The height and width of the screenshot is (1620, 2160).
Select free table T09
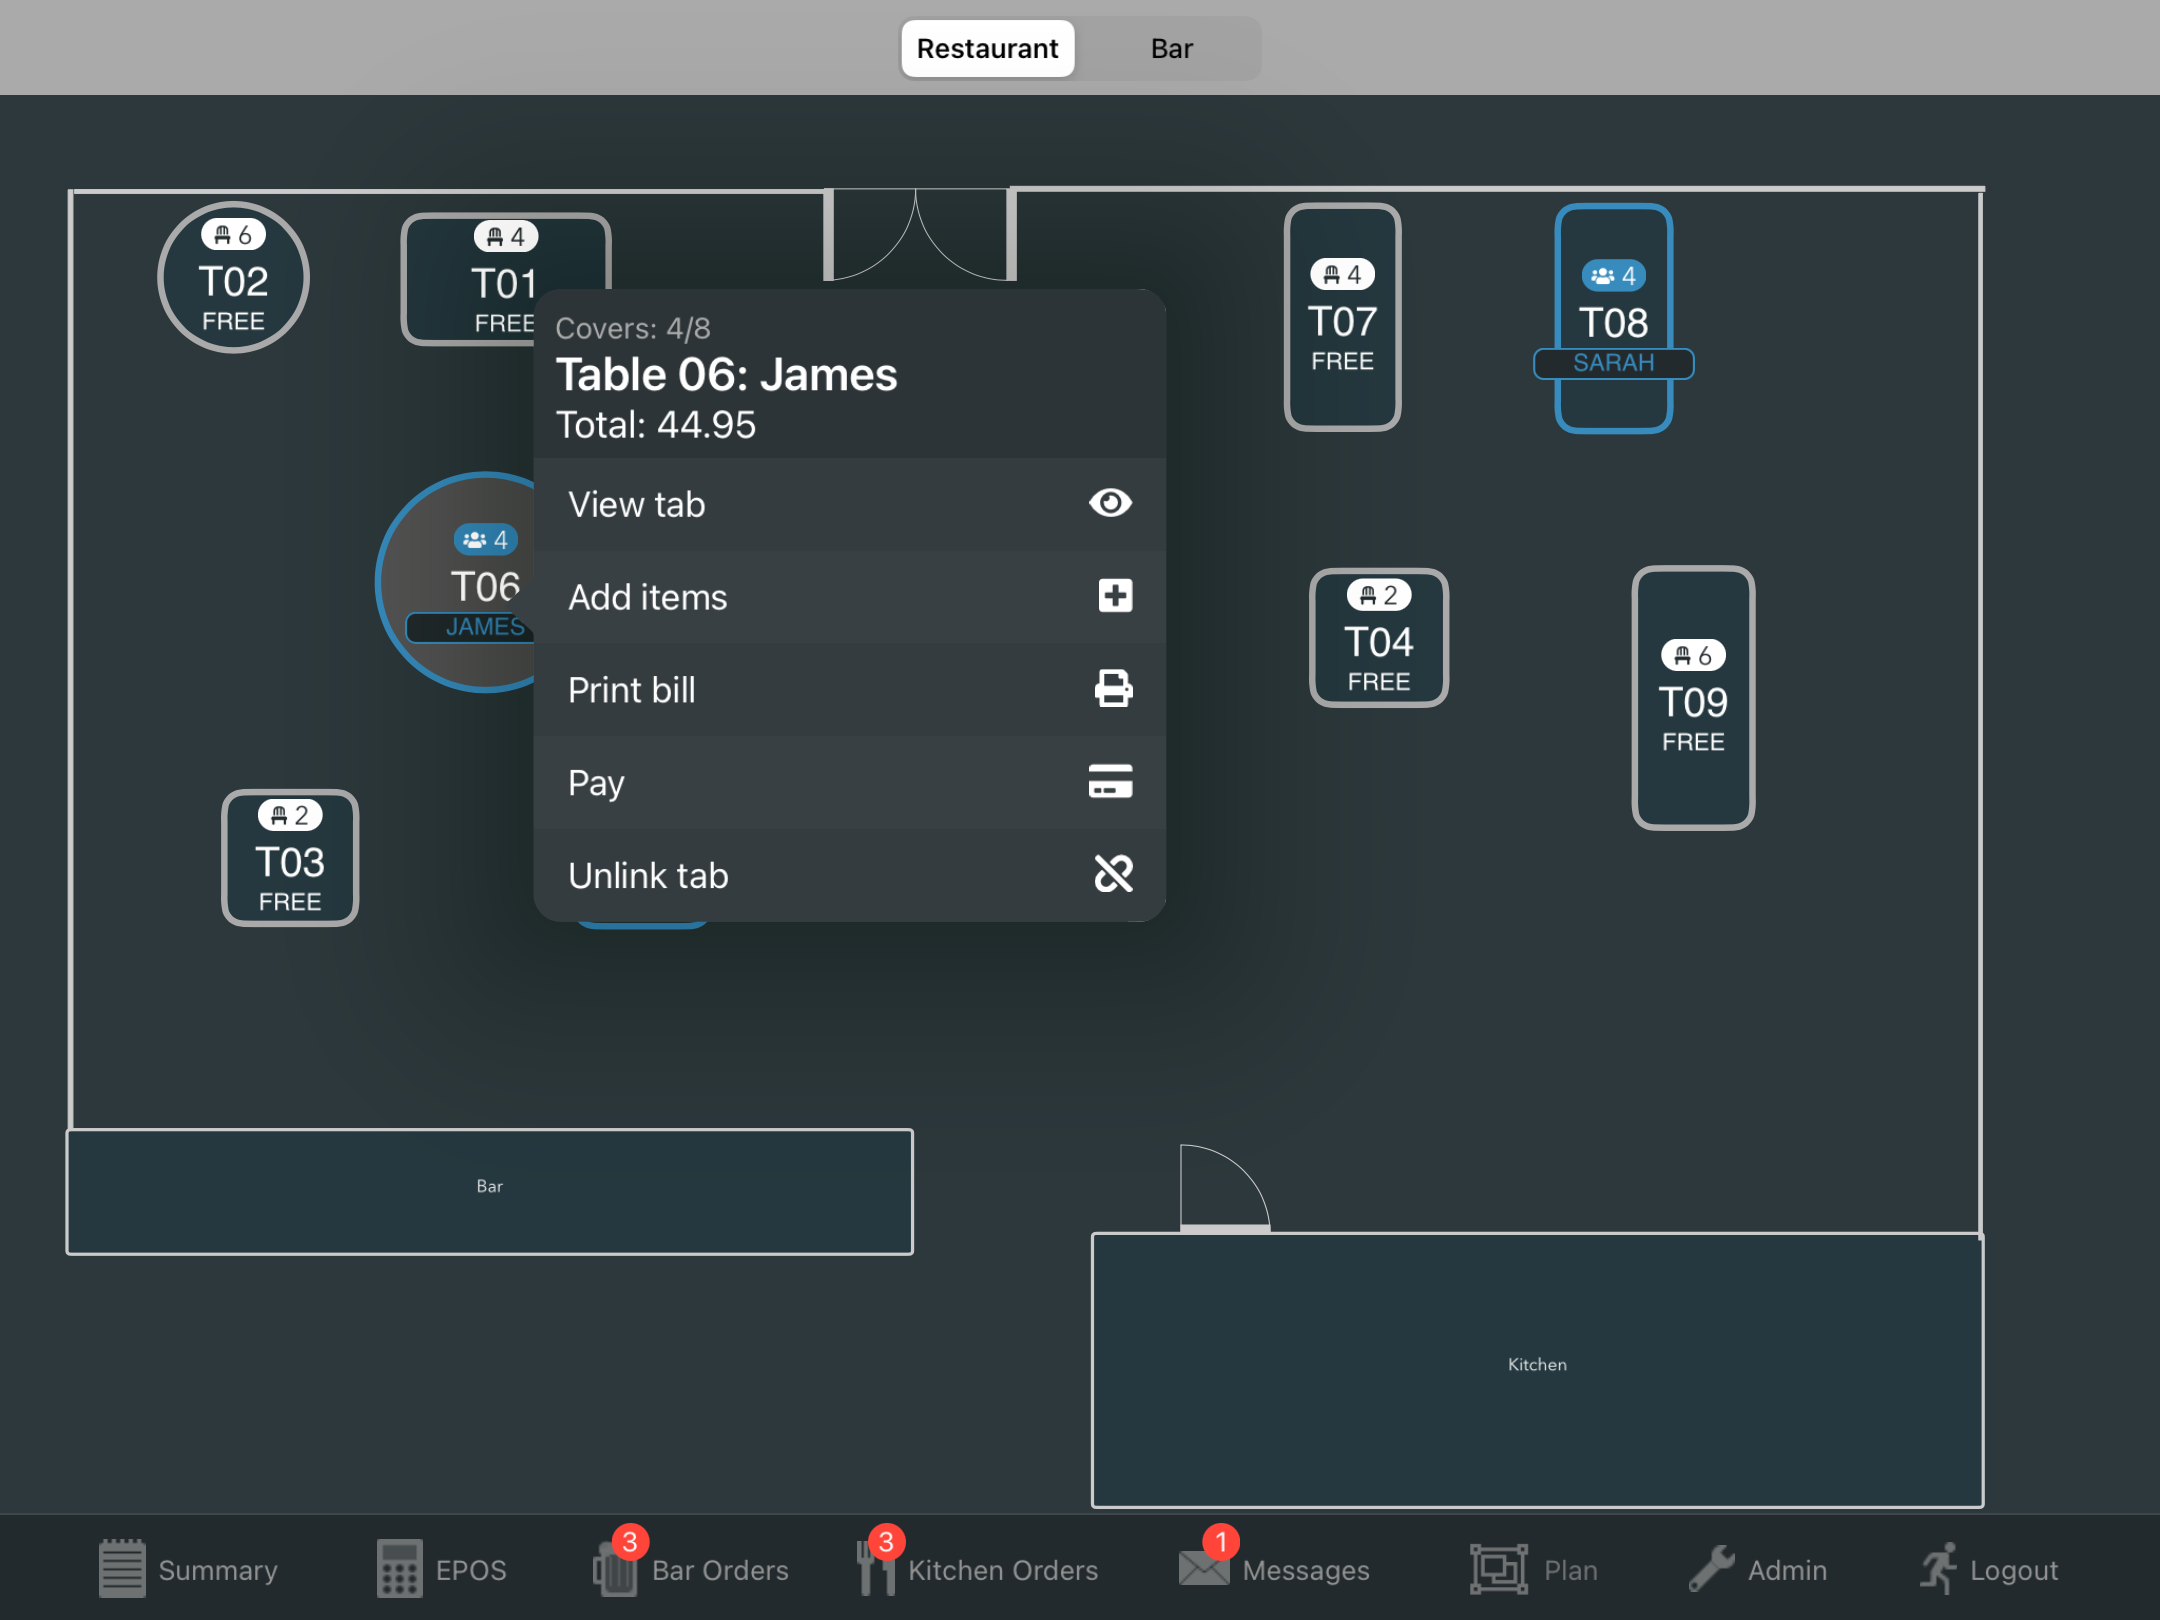tap(1692, 699)
